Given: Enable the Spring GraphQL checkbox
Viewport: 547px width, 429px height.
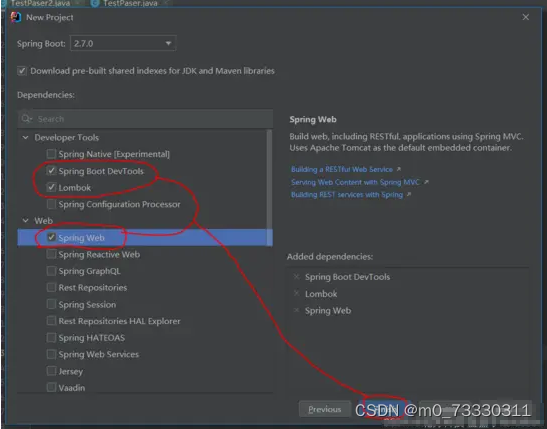Looking at the screenshot, I should coord(51,271).
